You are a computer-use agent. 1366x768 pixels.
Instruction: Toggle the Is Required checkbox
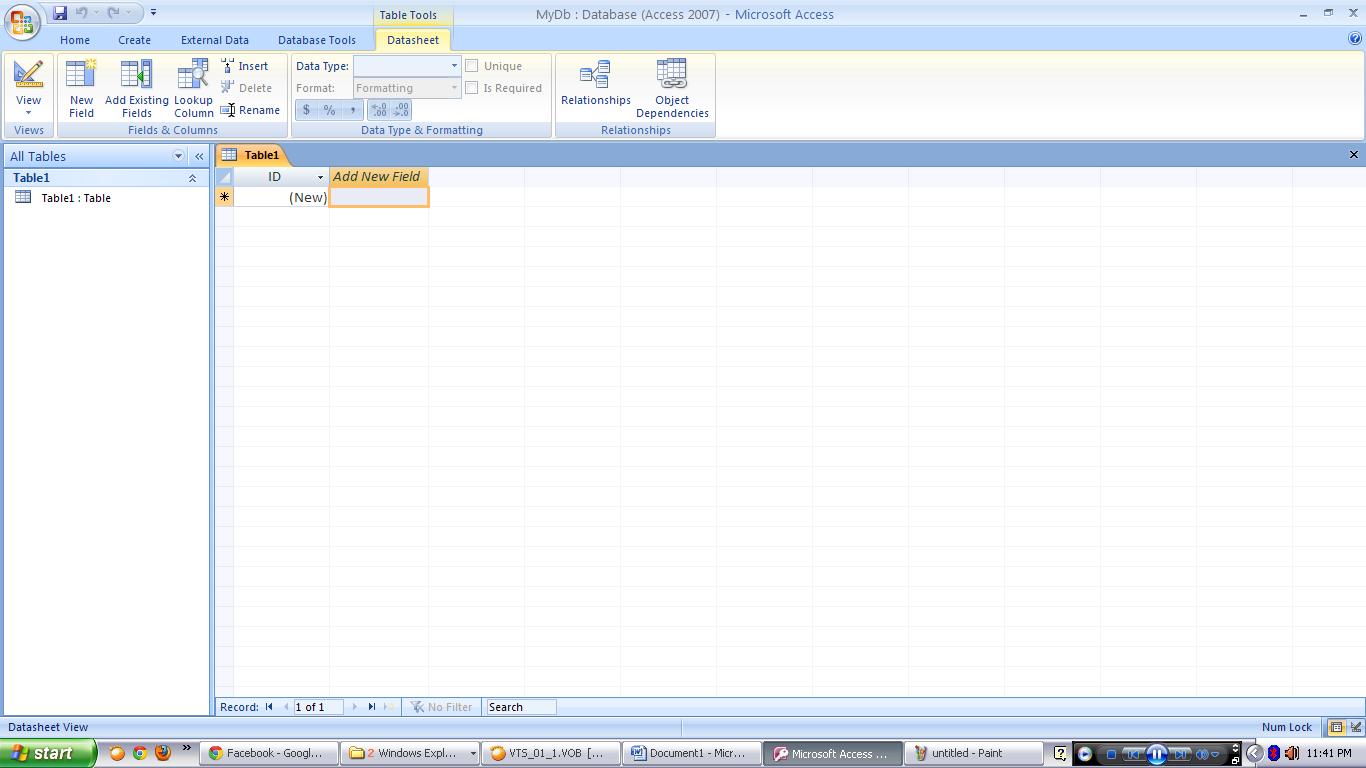click(471, 88)
